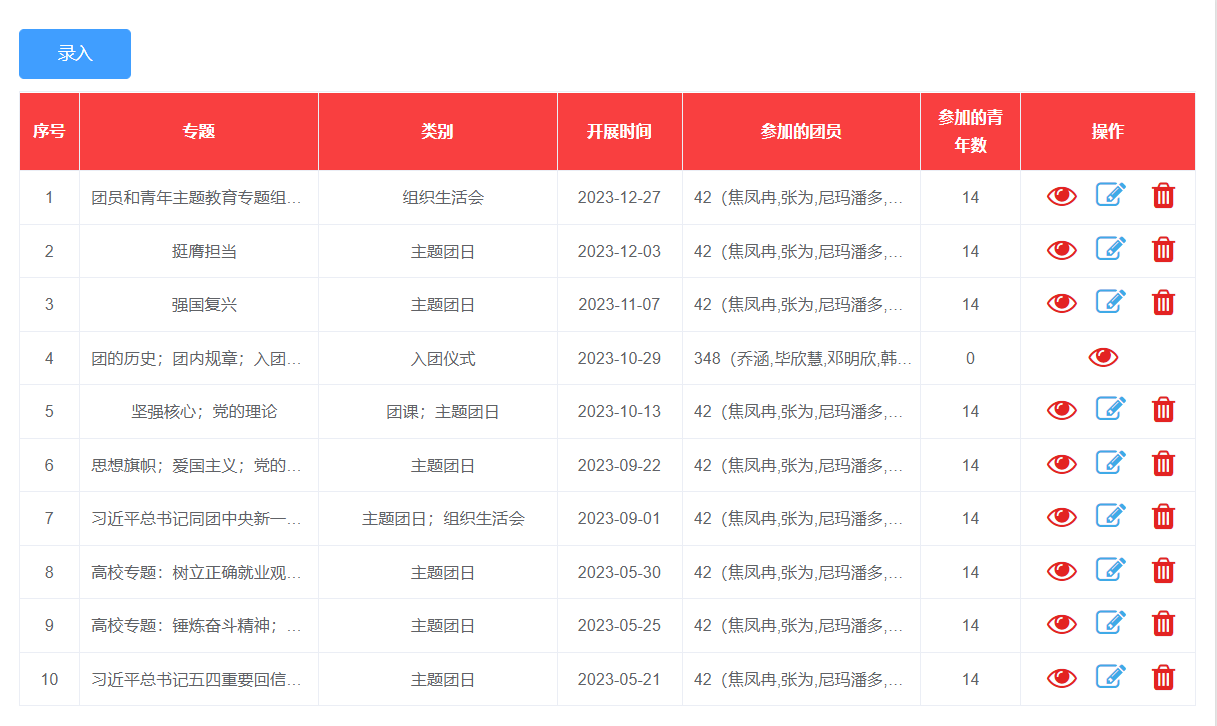Click the blue 录入 button
This screenshot has height=726, width=1217.
(x=75, y=54)
